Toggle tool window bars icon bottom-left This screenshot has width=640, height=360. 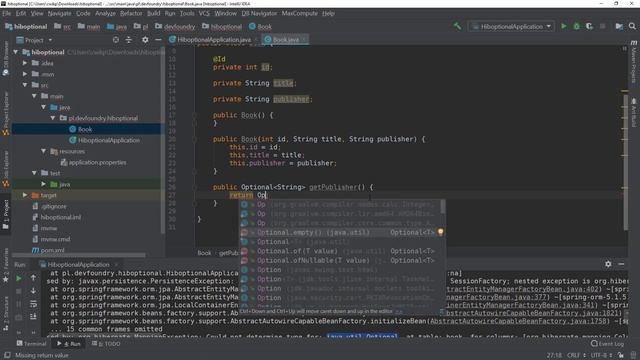click(7, 355)
